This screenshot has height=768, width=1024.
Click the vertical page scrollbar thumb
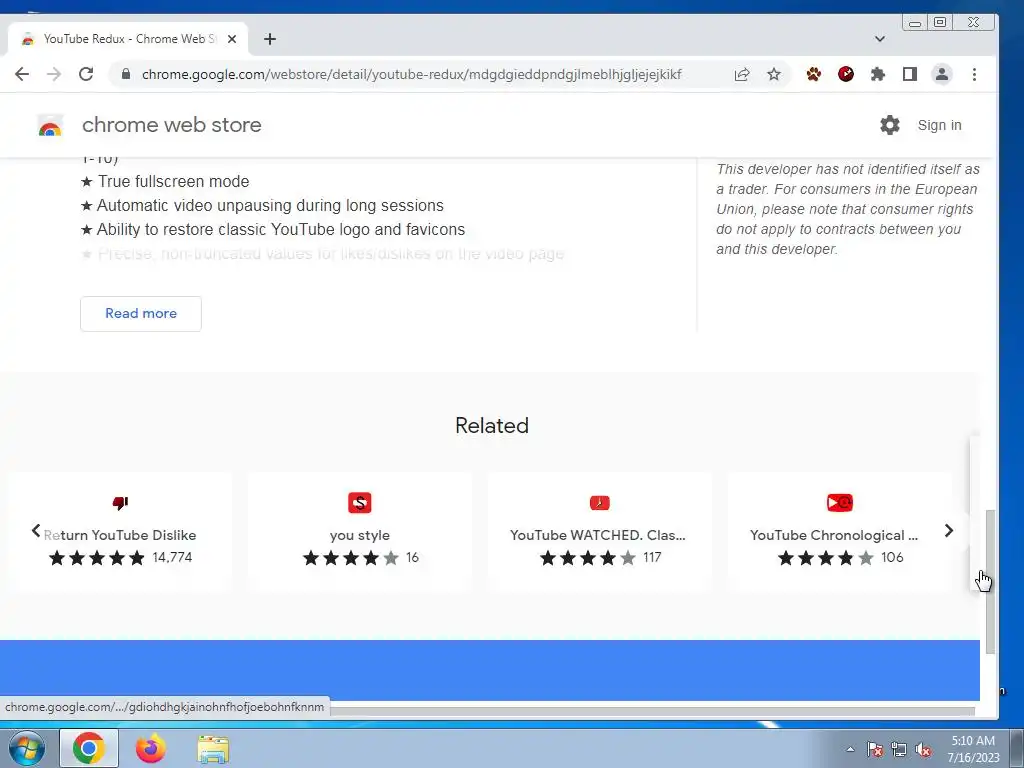990,581
